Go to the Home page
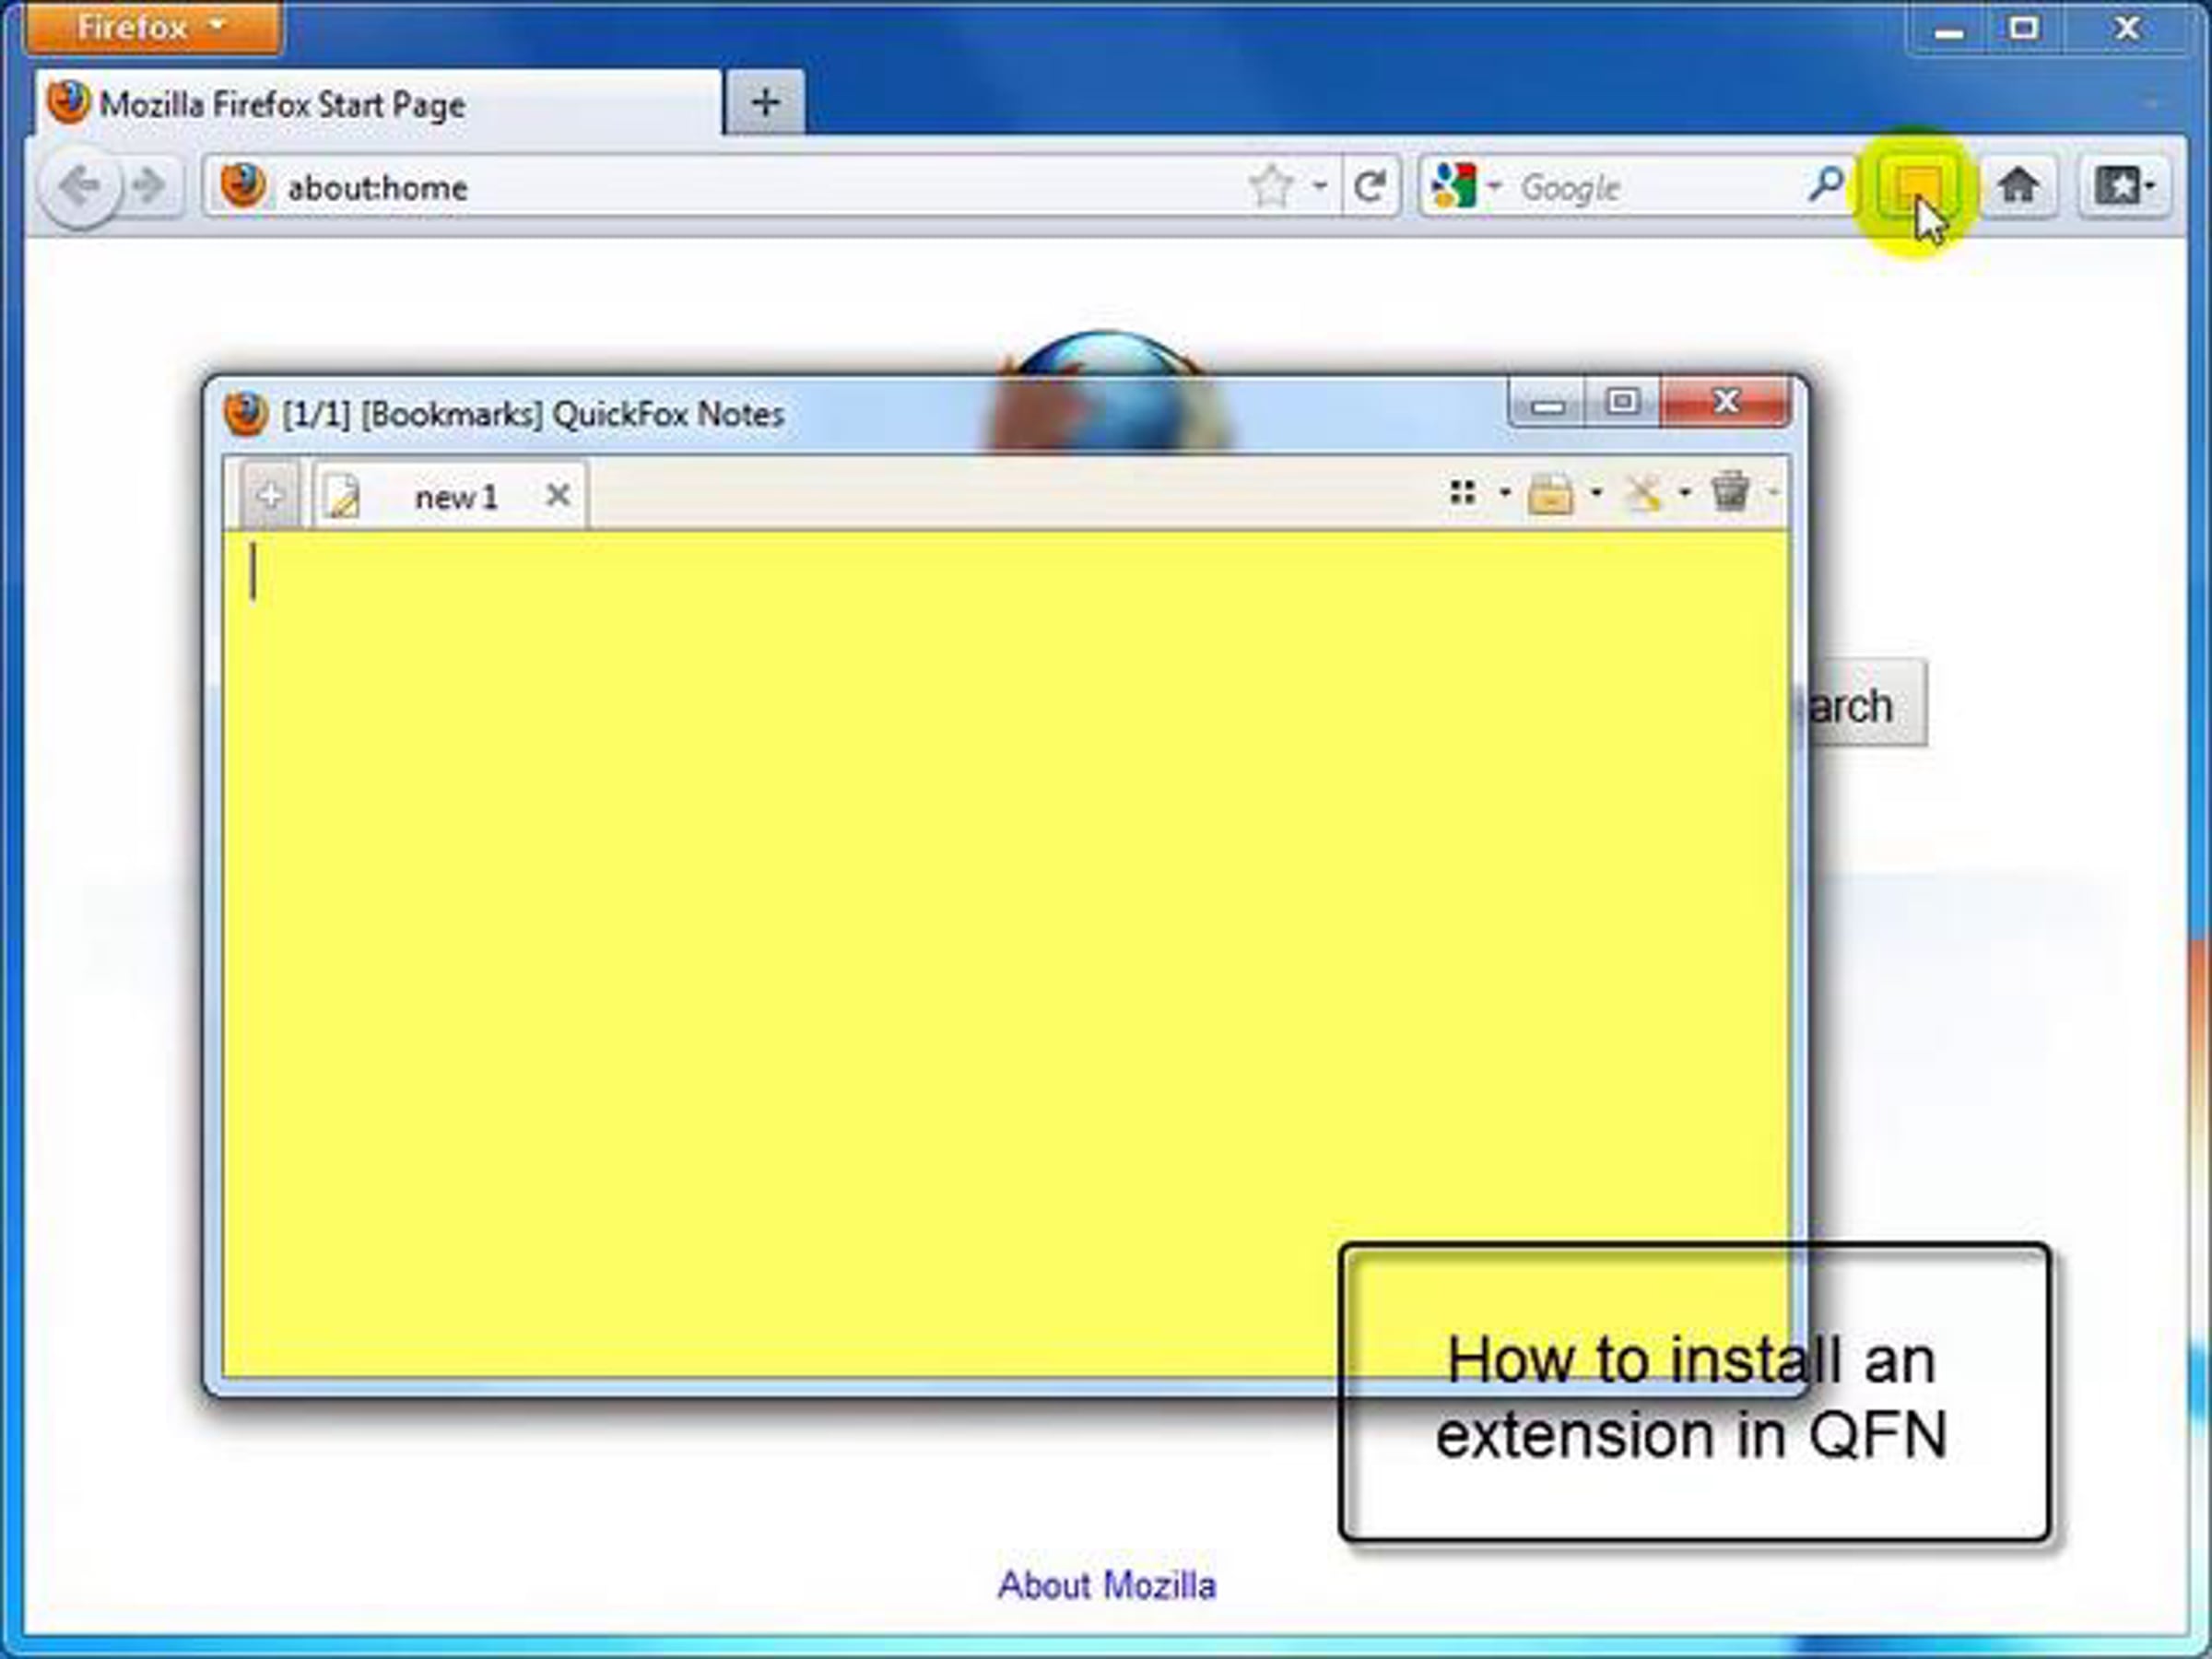 tap(2019, 186)
